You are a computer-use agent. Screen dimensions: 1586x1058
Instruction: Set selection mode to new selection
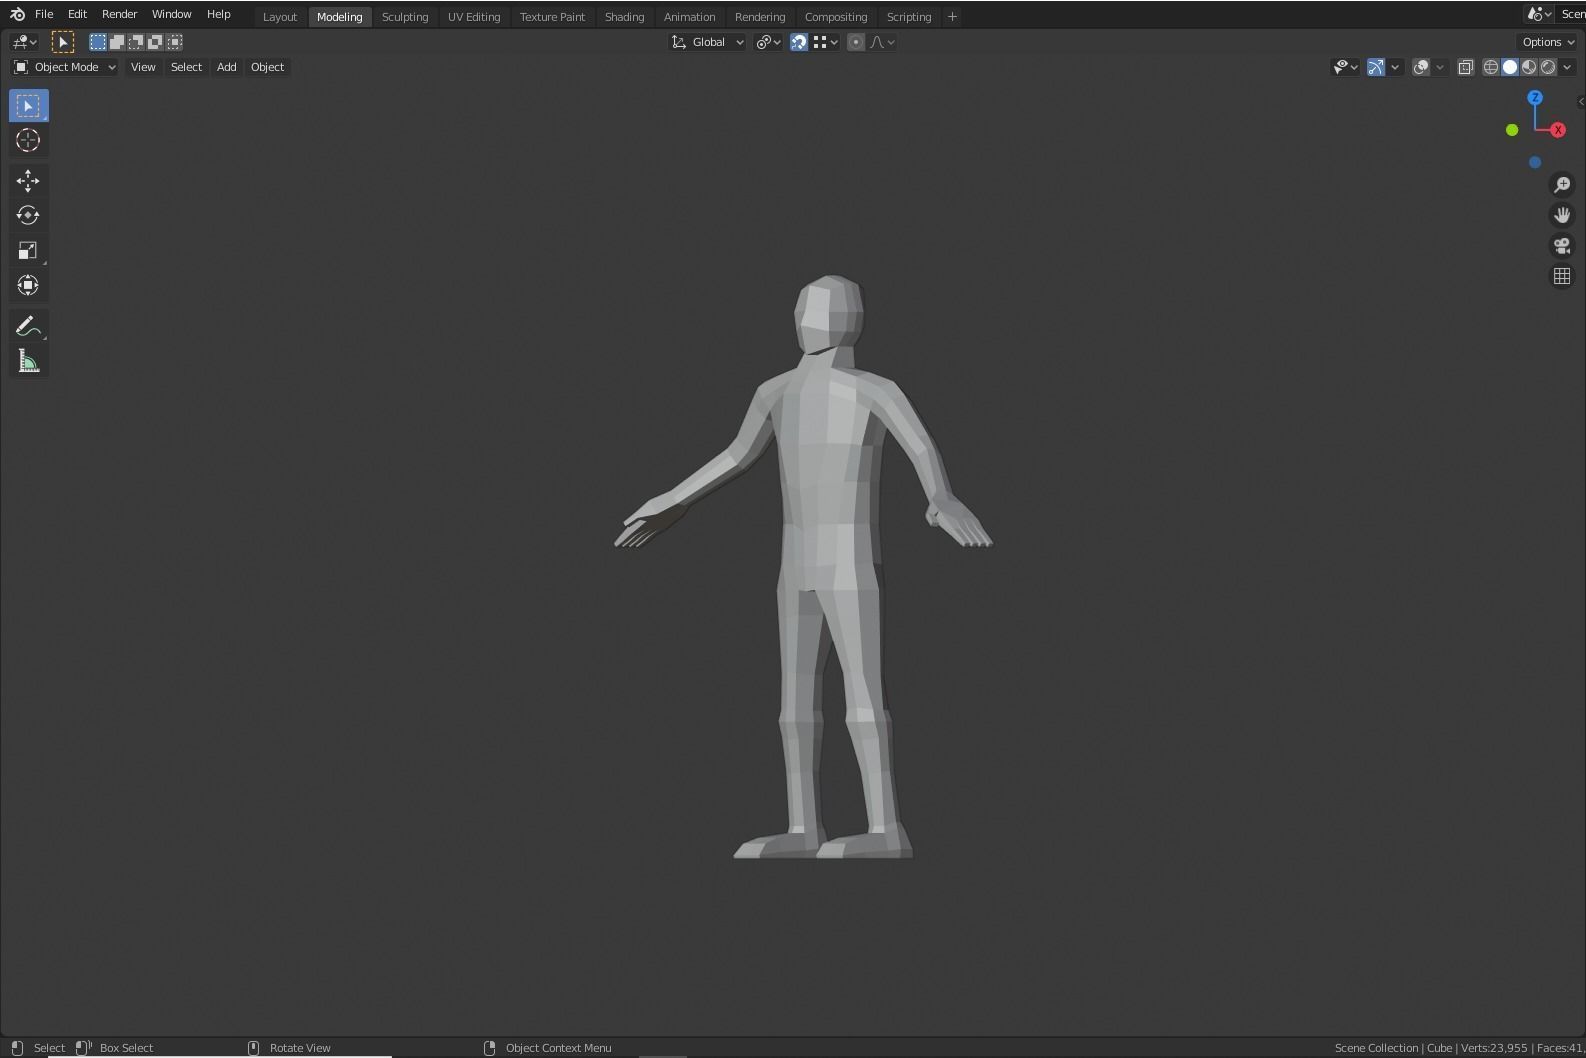tap(98, 42)
